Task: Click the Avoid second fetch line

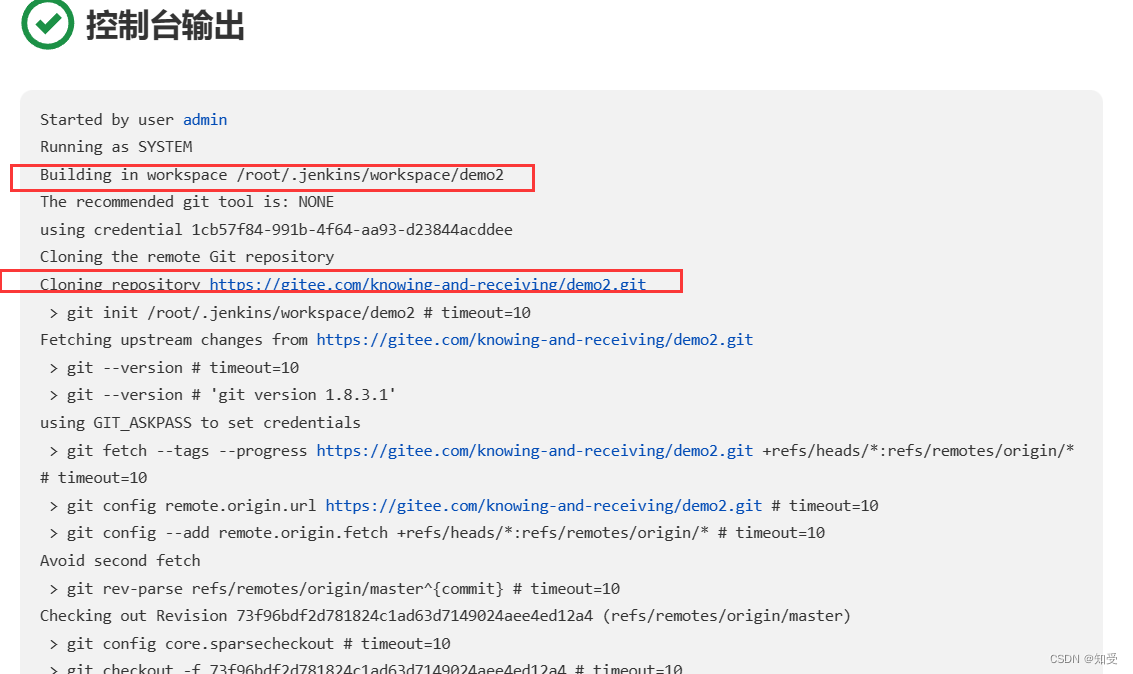Action: (120, 561)
